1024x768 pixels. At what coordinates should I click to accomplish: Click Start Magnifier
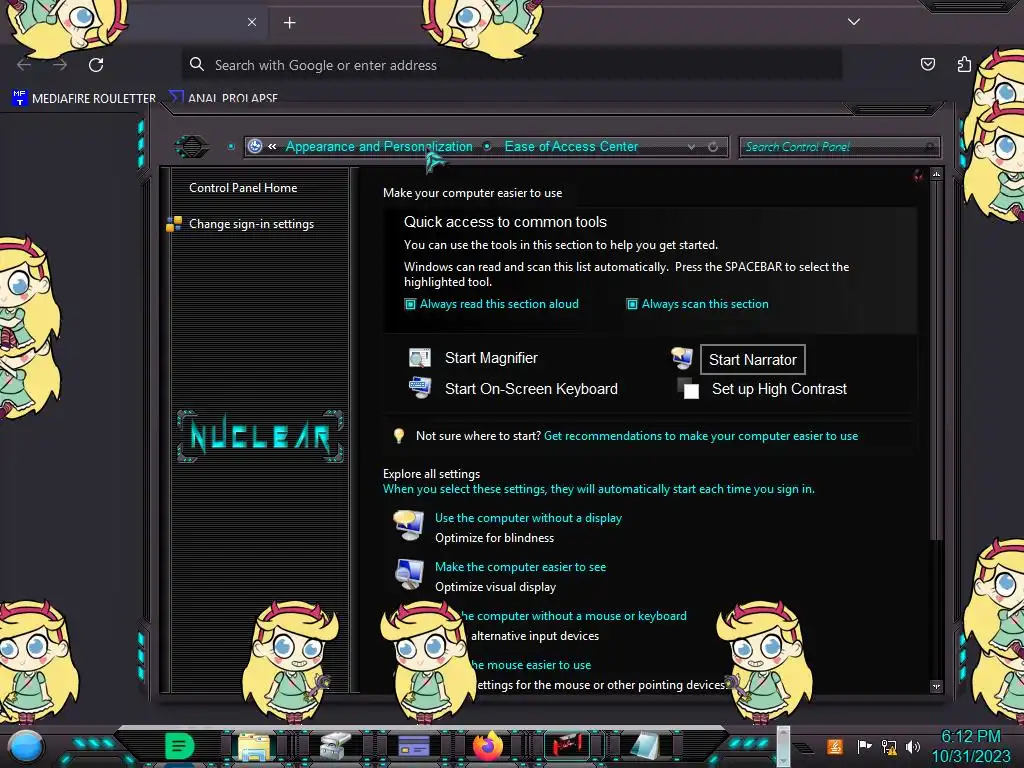491,358
